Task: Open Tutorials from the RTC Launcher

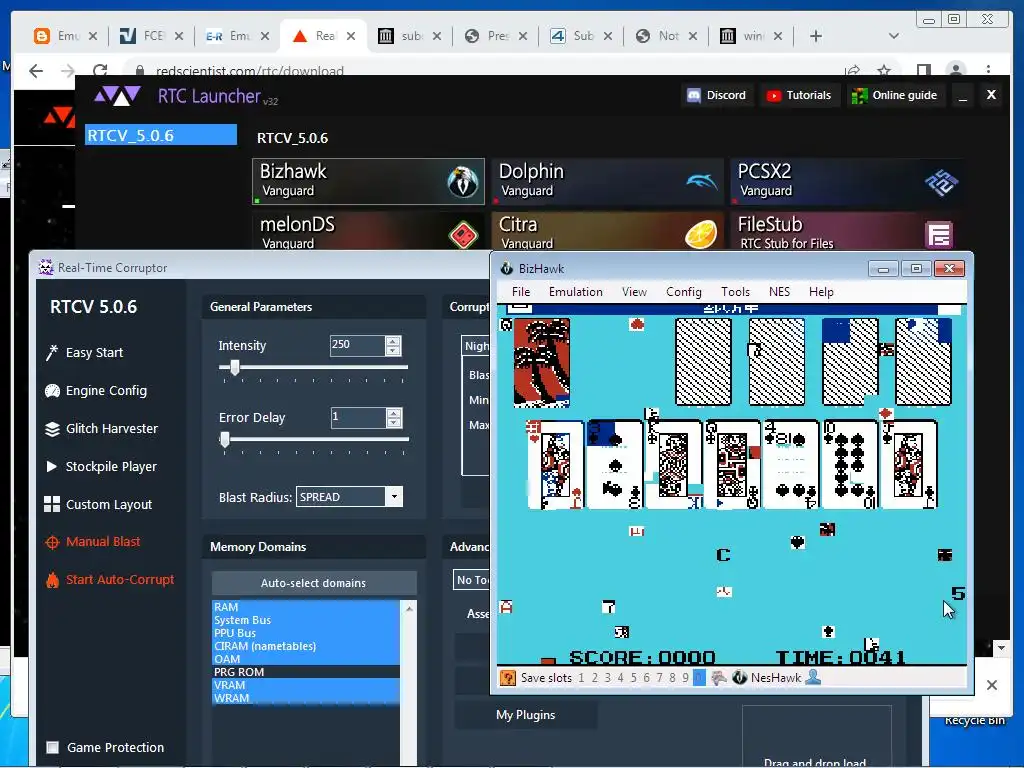Action: (799, 95)
